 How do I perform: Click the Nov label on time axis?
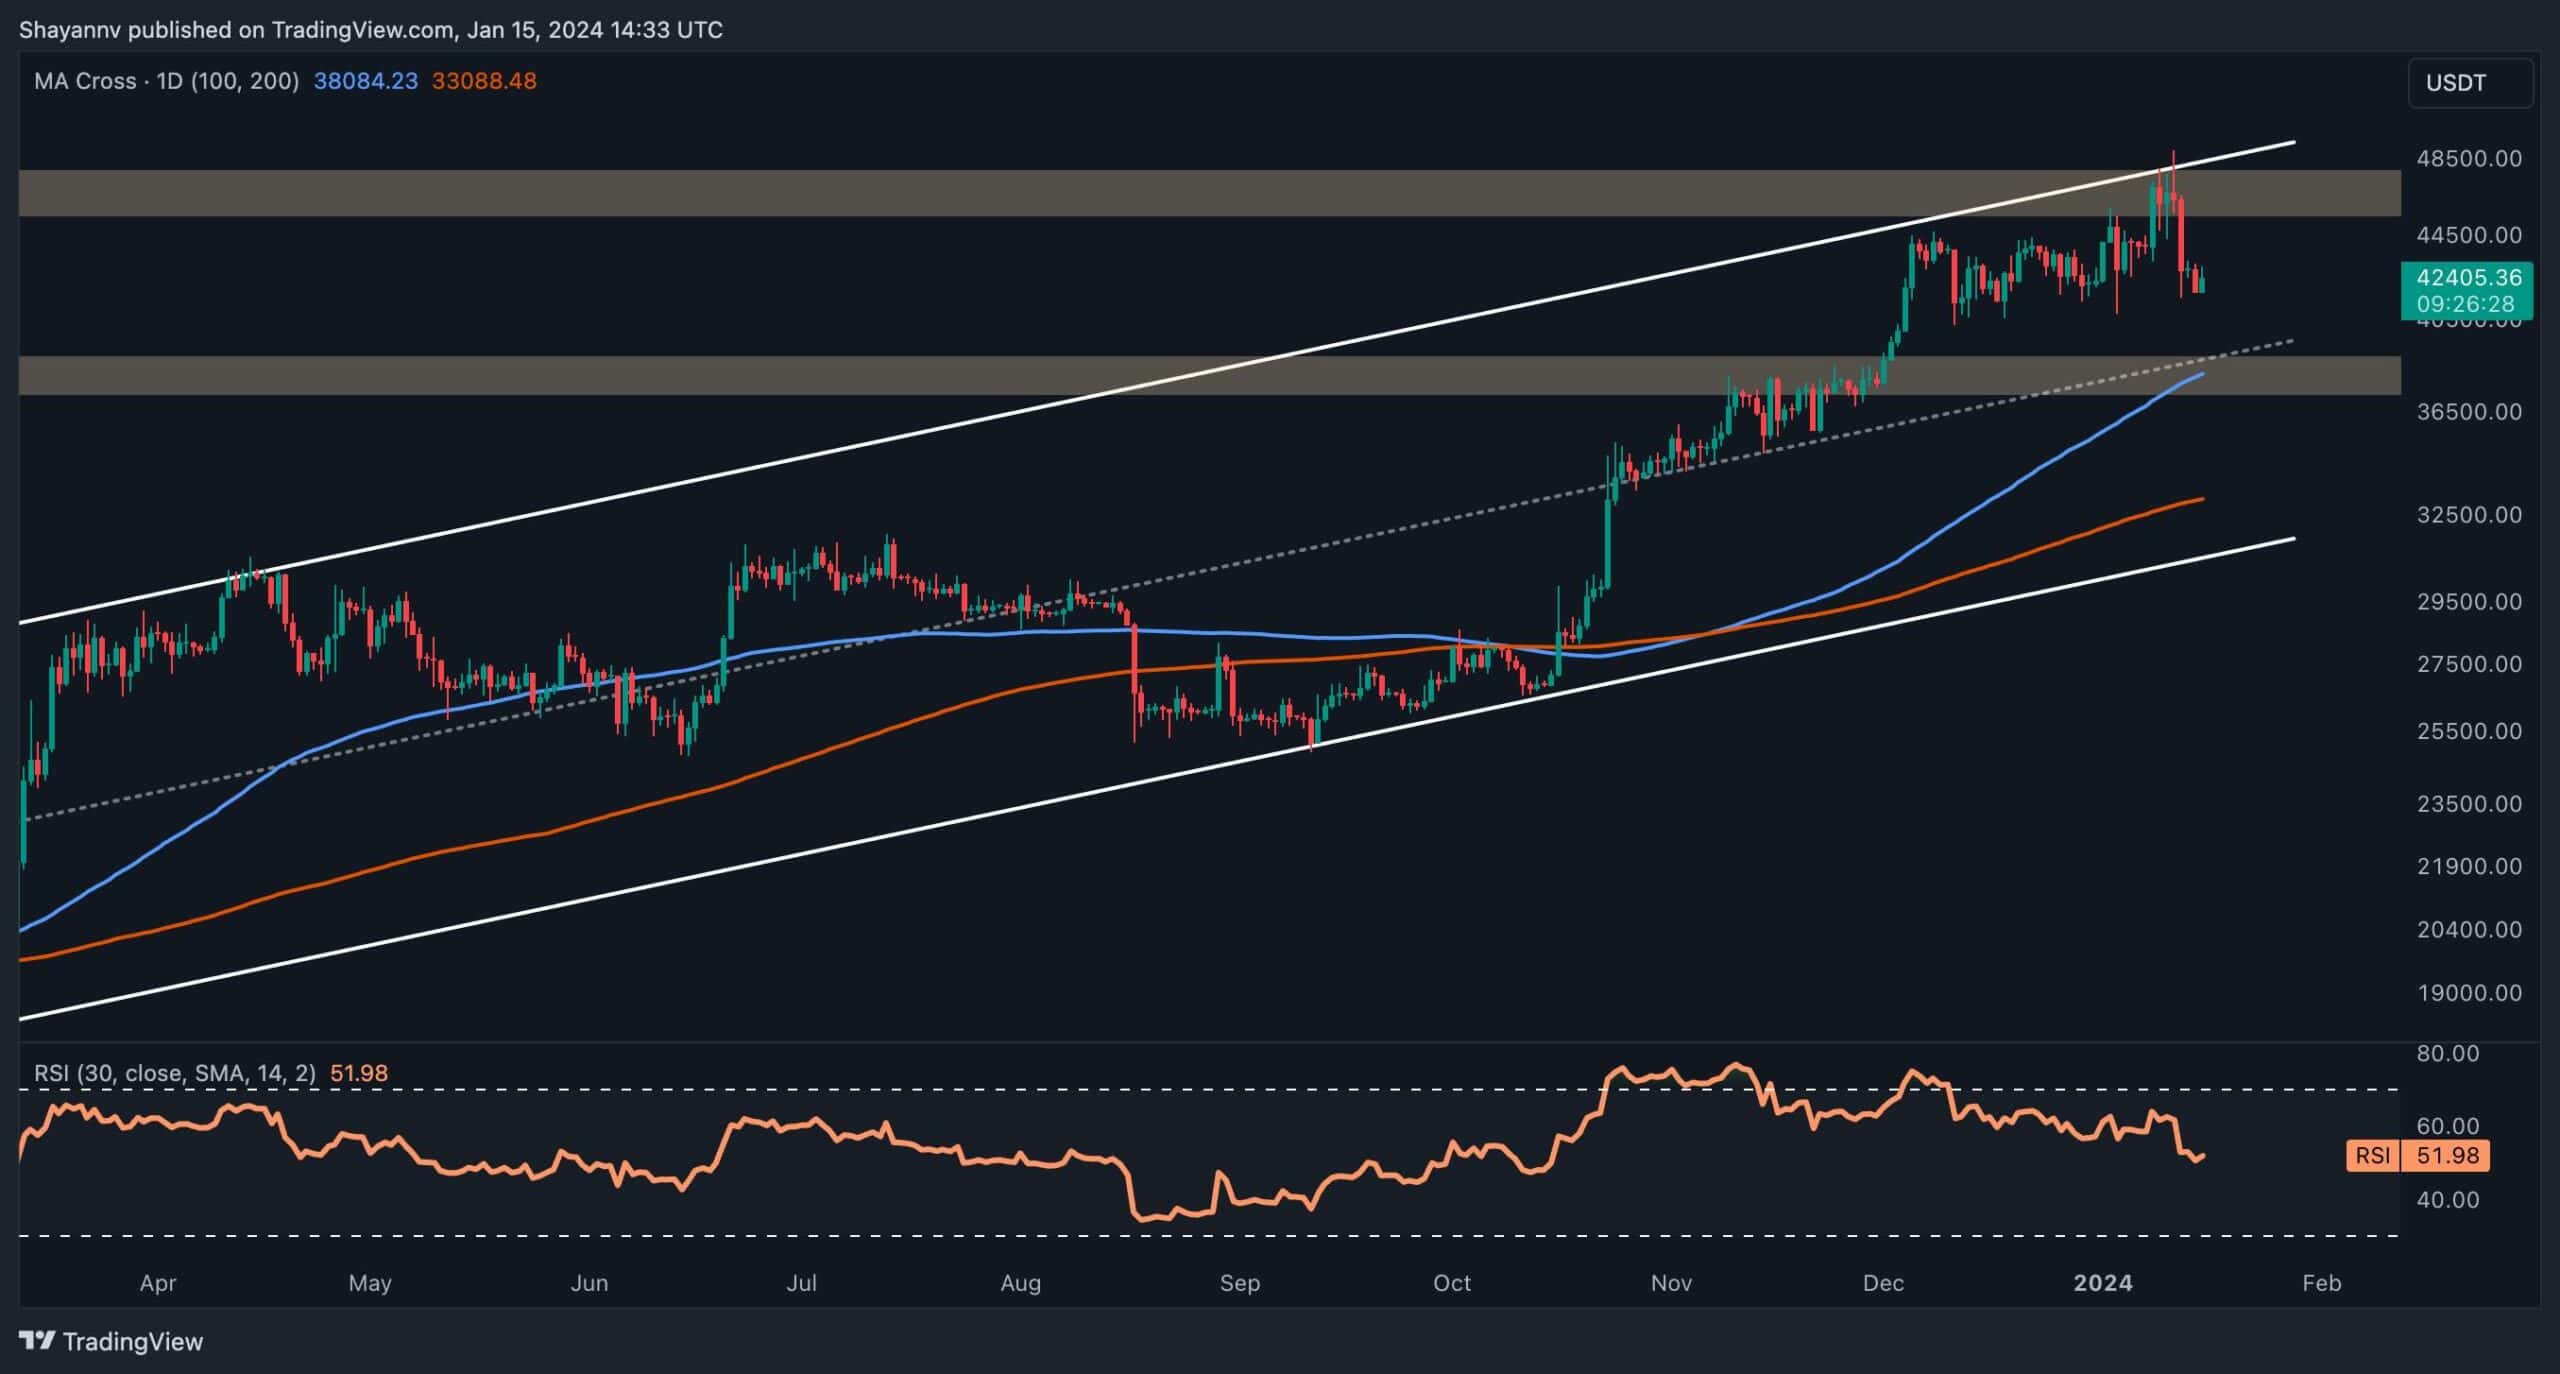point(1671,1283)
